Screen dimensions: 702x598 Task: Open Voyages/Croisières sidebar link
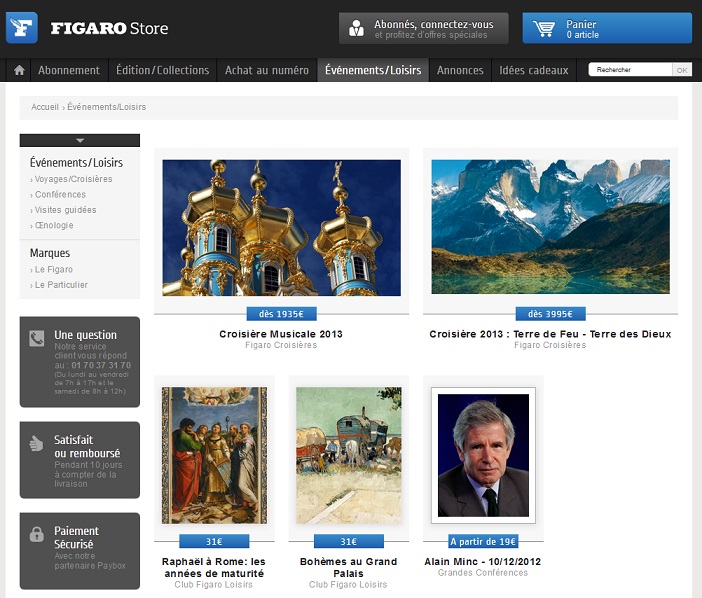pyautogui.click(x=73, y=179)
